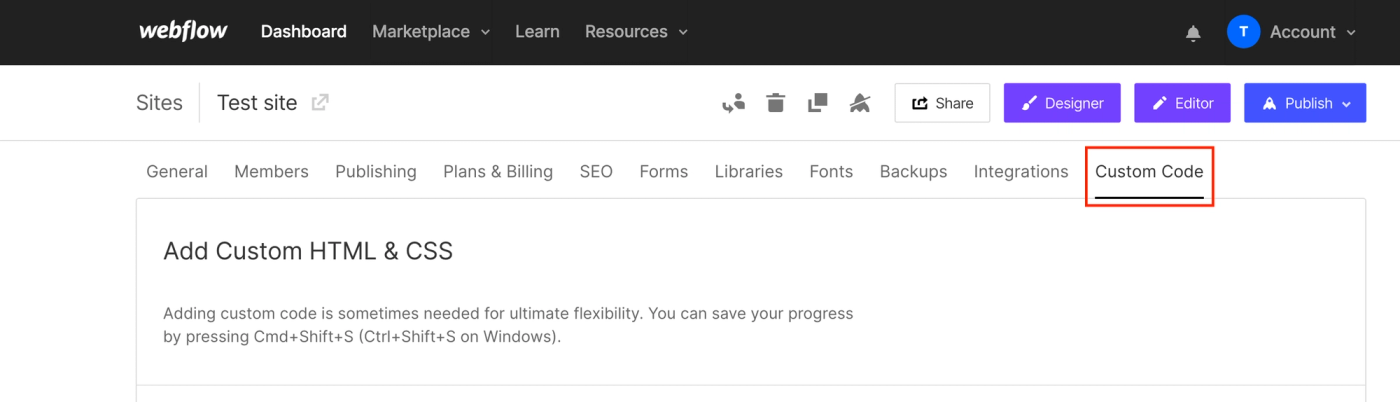Viewport: 1400px width, 402px height.
Task: Click the transfer site icon
Action: [x=734, y=102]
